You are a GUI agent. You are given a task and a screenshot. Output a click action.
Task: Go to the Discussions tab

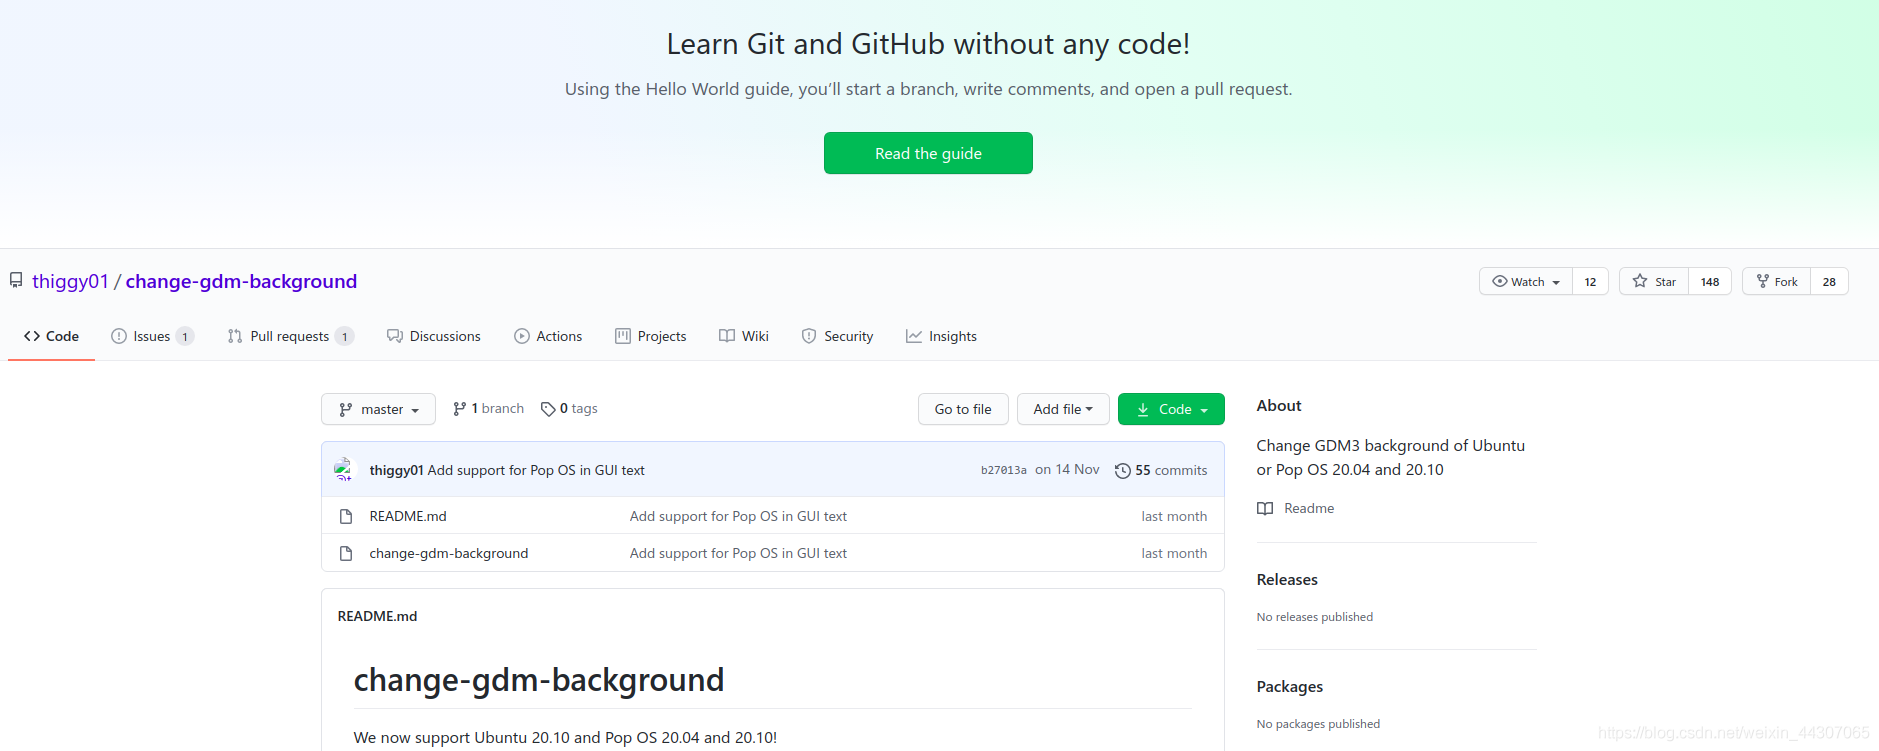434,336
